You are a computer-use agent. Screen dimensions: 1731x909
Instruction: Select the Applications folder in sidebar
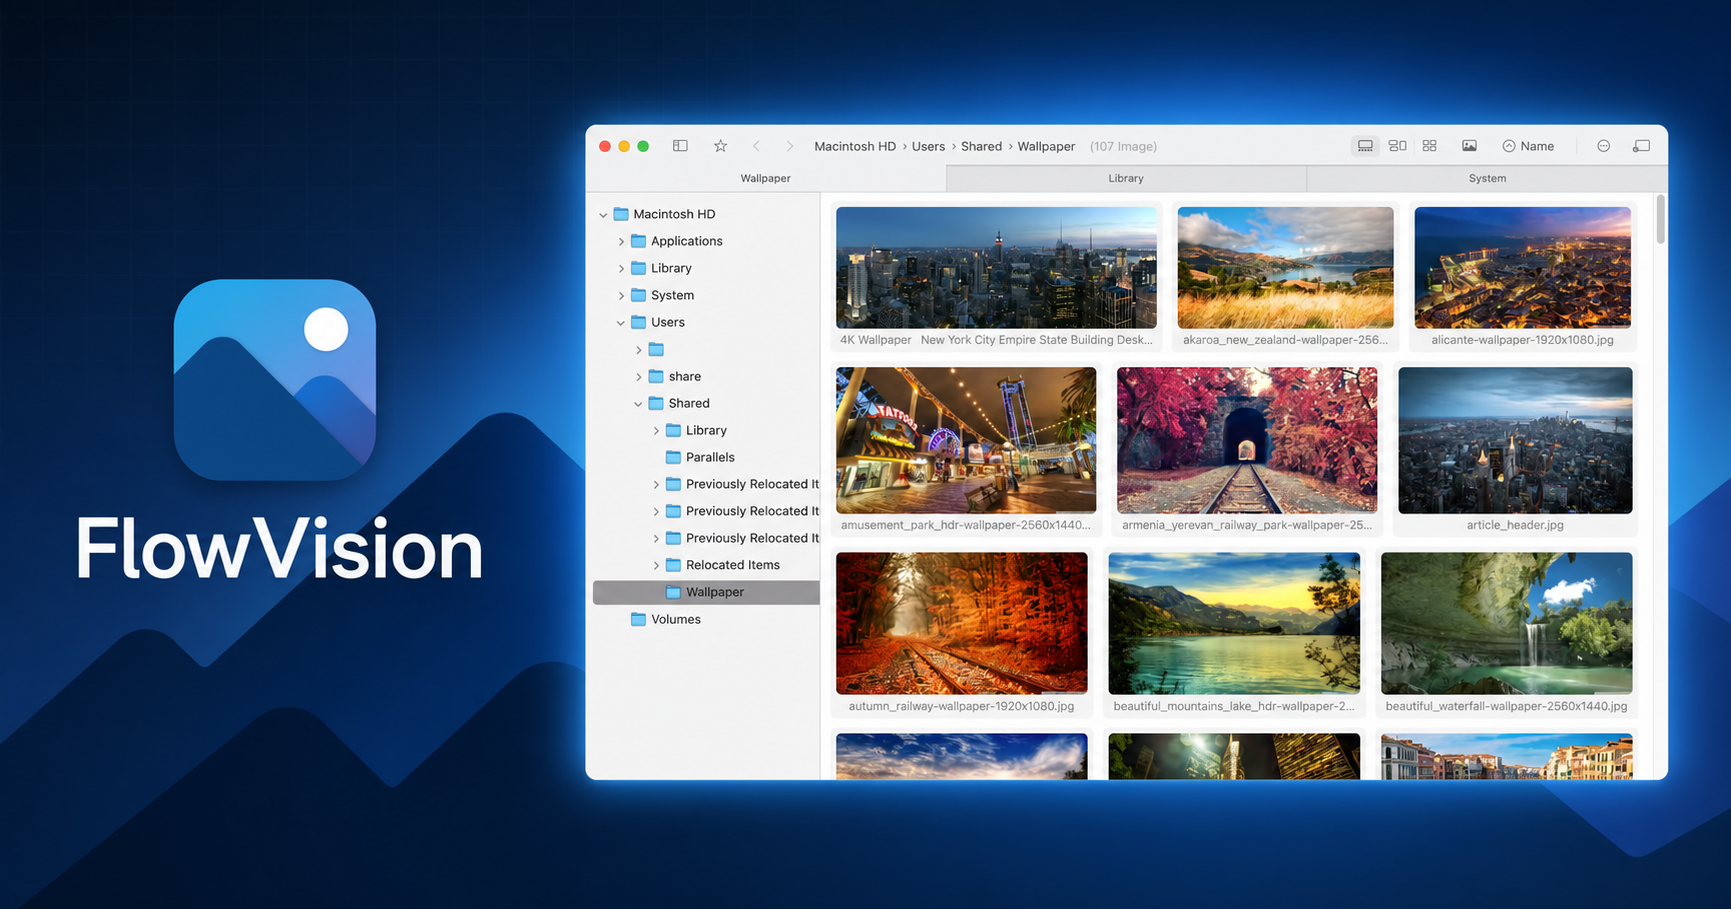686,241
